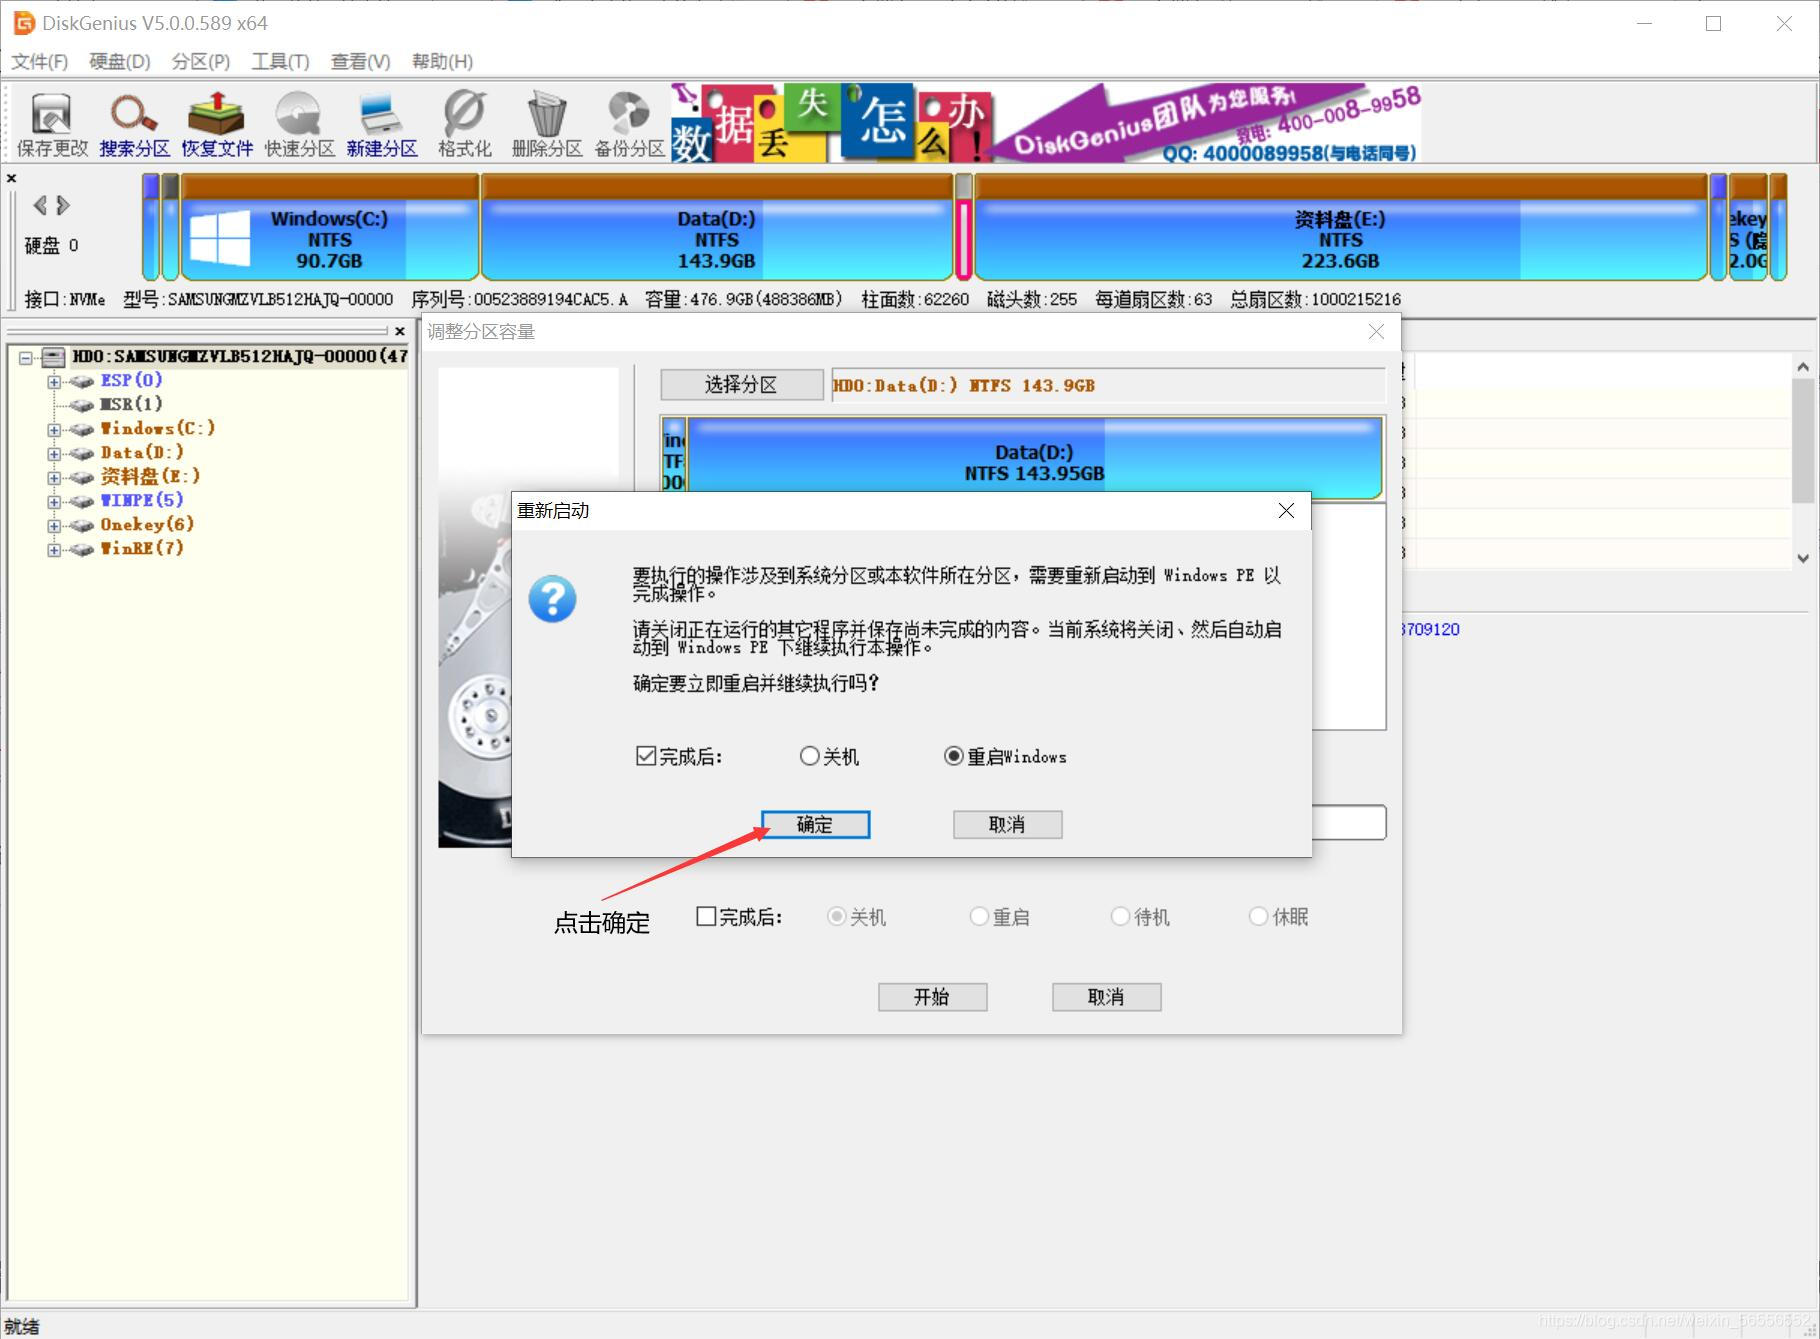This screenshot has height=1339, width=1820.
Task: Expand the WINPE(5) tree node
Action: click(54, 501)
